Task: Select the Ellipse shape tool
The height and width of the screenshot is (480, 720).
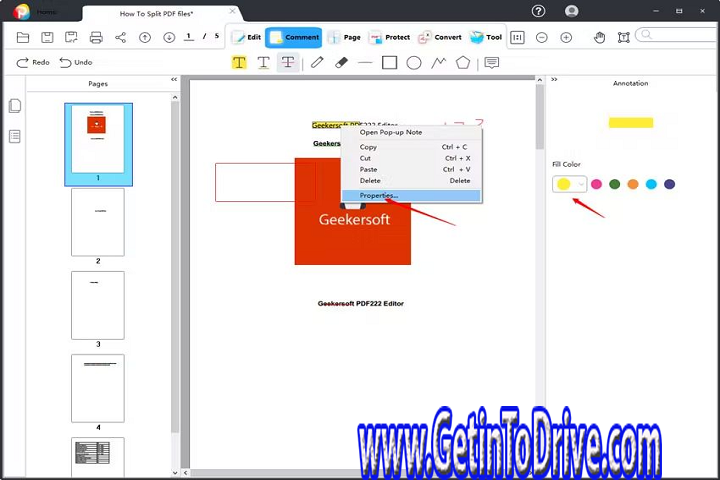Action: (x=414, y=62)
